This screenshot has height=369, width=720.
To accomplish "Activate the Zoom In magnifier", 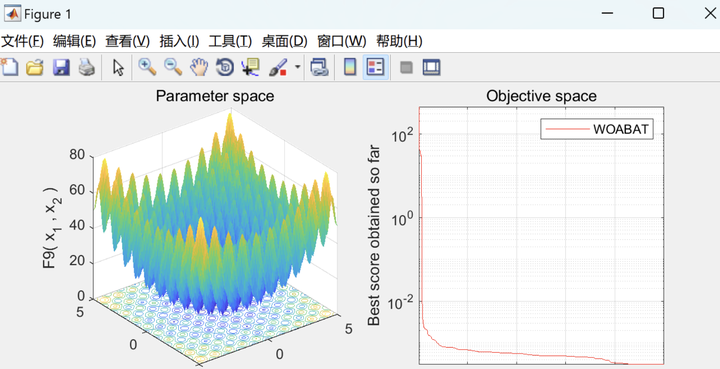I will pos(147,67).
